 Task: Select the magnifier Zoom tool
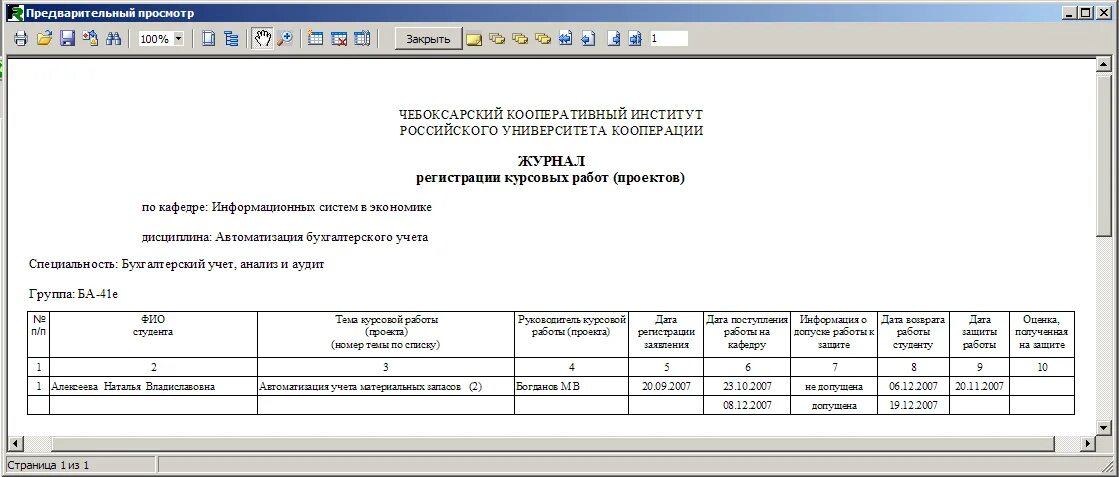[x=285, y=39]
